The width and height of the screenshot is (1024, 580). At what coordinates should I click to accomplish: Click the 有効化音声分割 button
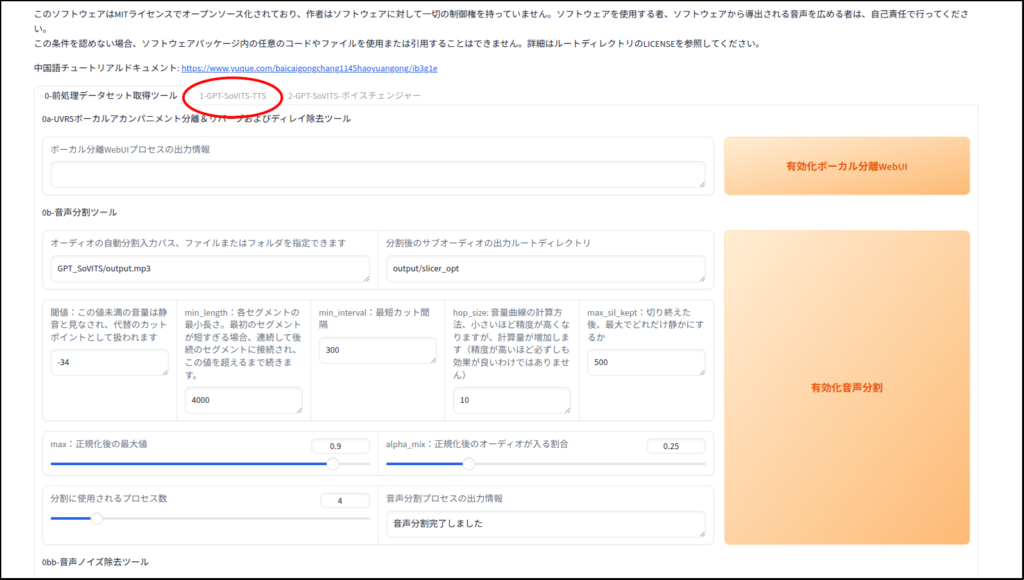(846, 387)
